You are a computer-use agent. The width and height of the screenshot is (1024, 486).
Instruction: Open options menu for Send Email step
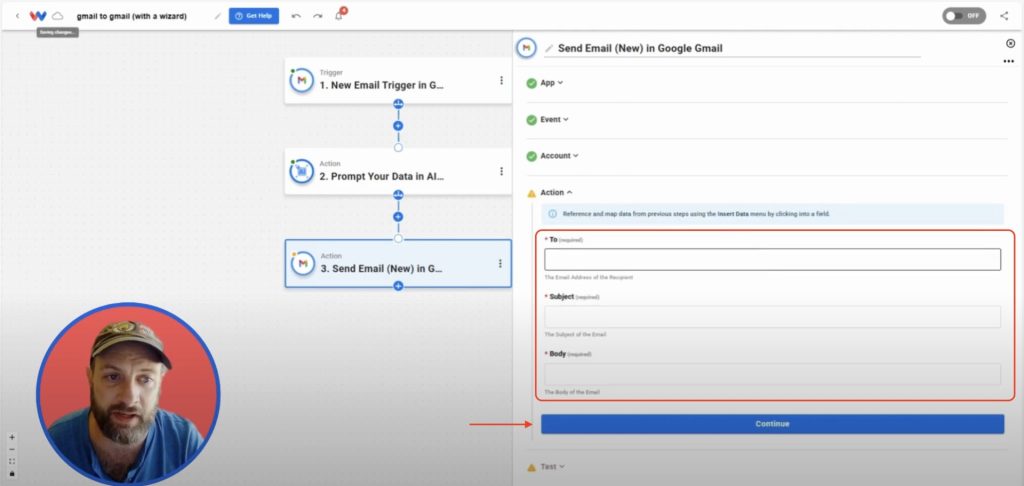[500, 263]
